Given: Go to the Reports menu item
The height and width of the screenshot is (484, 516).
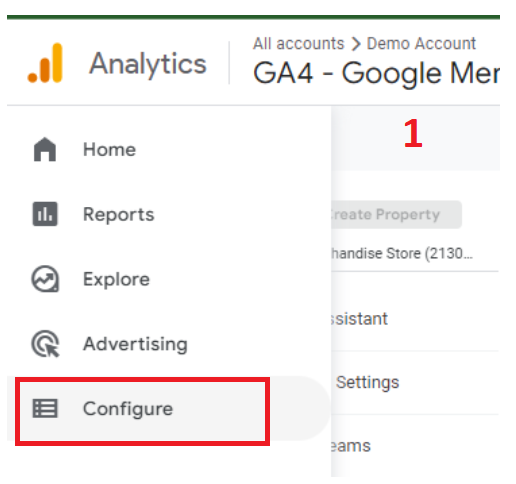Looking at the screenshot, I should [119, 214].
